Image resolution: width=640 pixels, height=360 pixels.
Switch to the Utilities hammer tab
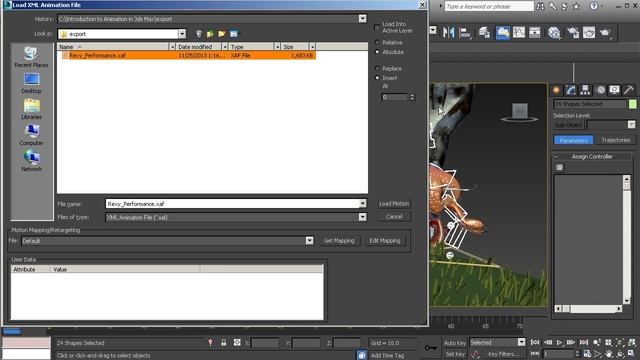tap(629, 90)
